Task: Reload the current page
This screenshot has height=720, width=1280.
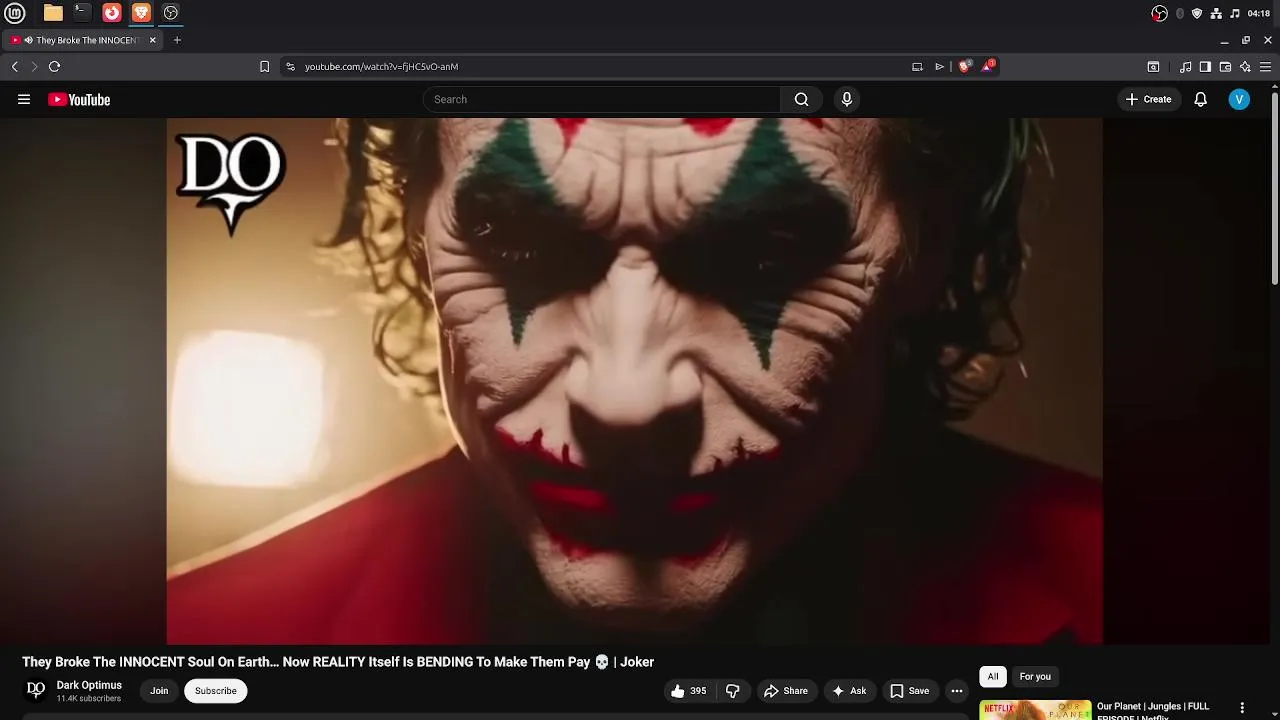Action: (55, 66)
